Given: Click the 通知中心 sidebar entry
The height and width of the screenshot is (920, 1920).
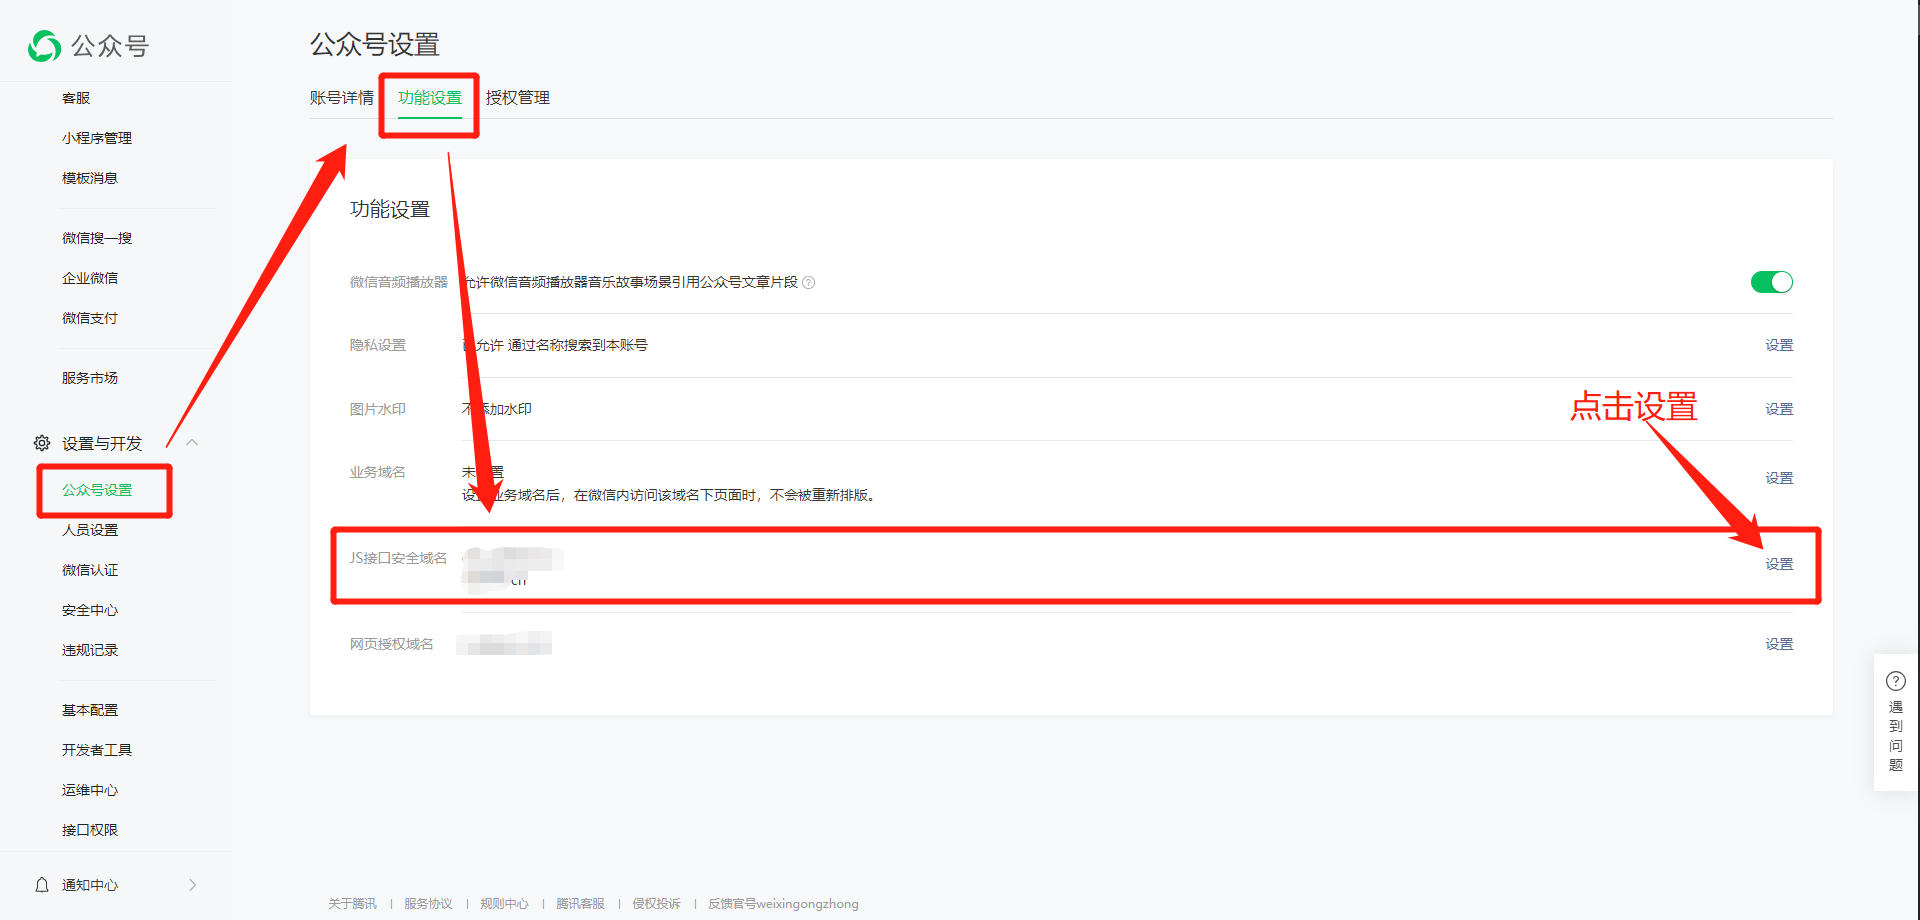Looking at the screenshot, I should (x=90, y=885).
